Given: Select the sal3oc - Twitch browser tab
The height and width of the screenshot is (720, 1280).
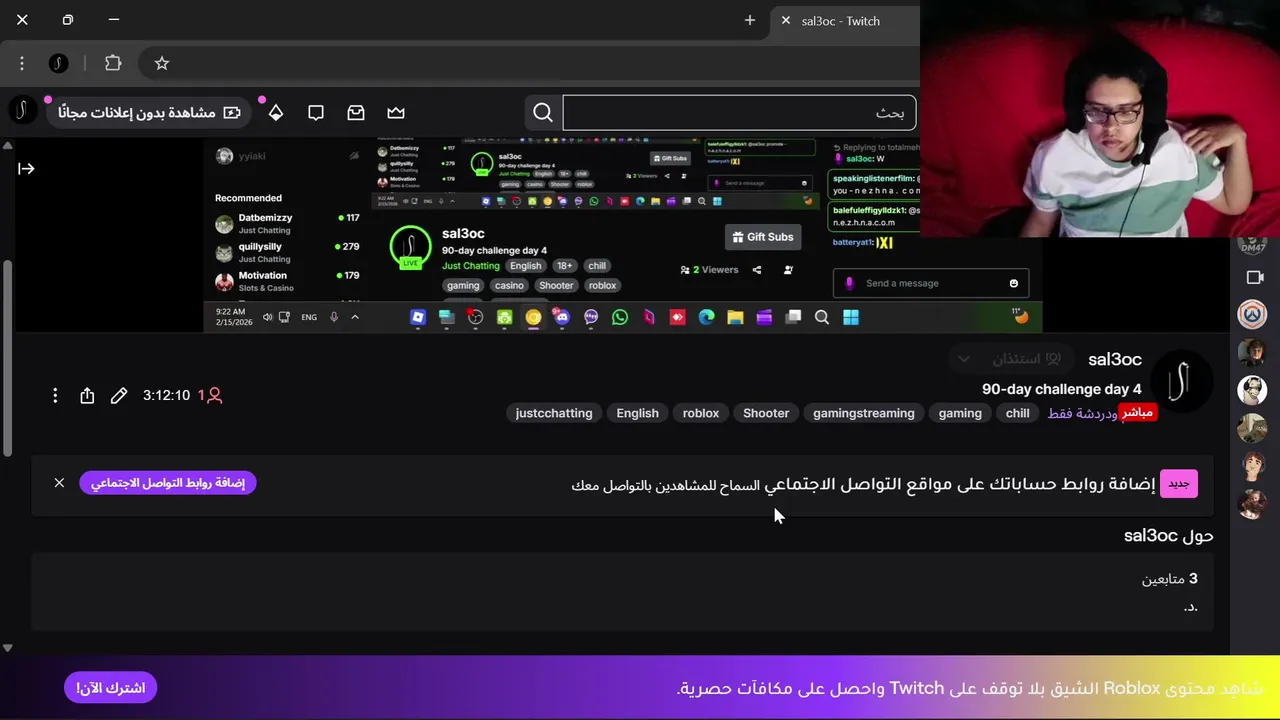Looking at the screenshot, I should pos(845,20).
